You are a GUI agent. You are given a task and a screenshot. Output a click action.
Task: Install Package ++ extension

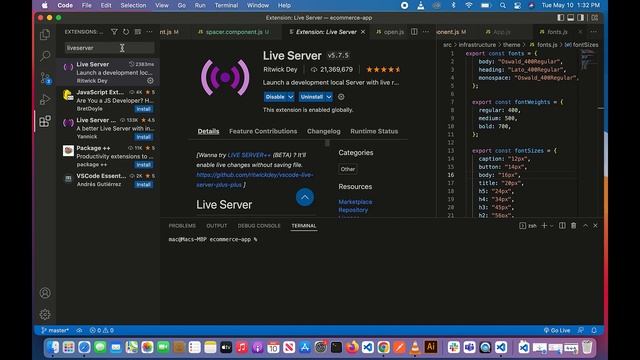(x=144, y=164)
